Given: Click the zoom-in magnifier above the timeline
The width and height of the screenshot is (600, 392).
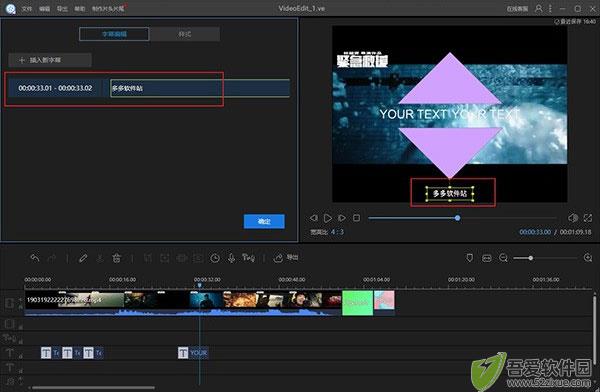Looking at the screenshot, I should point(588,258).
